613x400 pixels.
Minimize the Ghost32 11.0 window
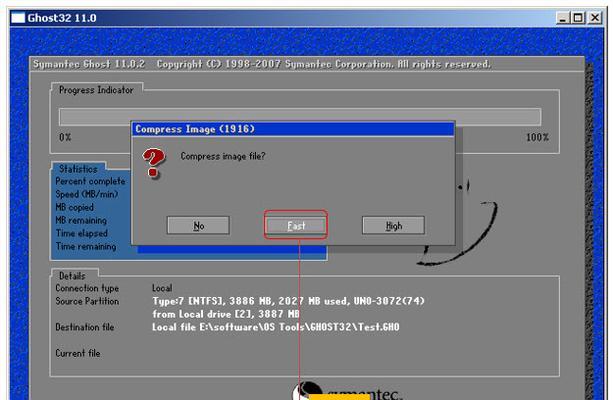563,18
